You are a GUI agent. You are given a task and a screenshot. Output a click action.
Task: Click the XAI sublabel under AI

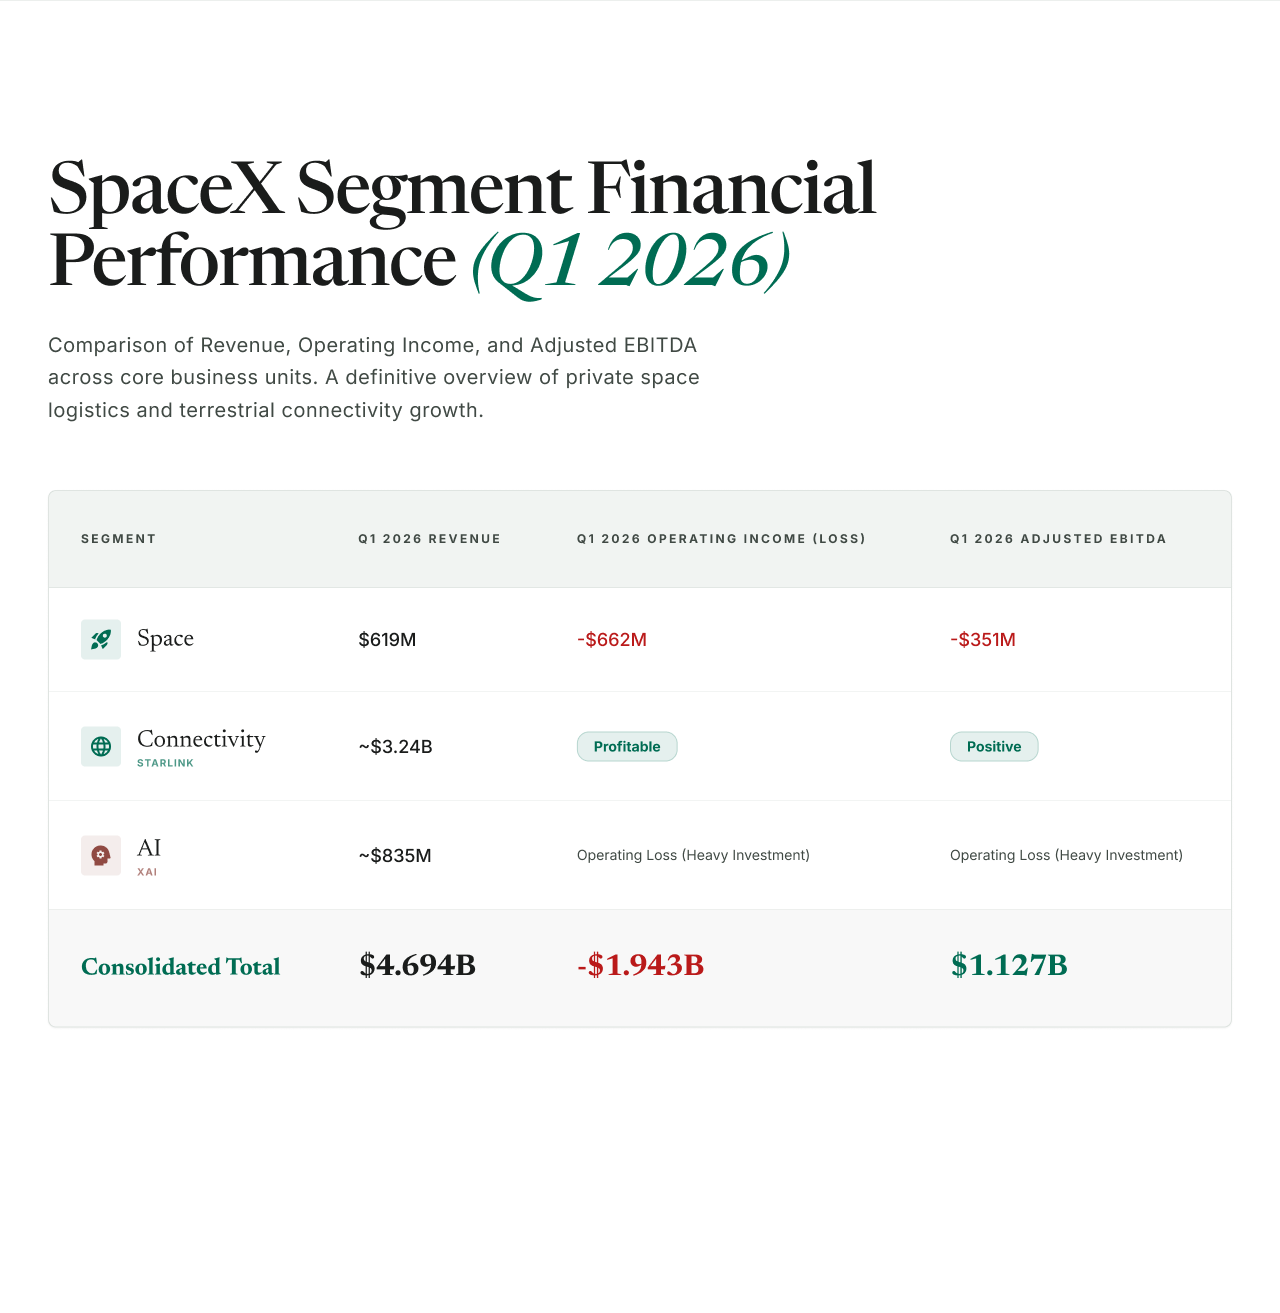click(x=147, y=872)
